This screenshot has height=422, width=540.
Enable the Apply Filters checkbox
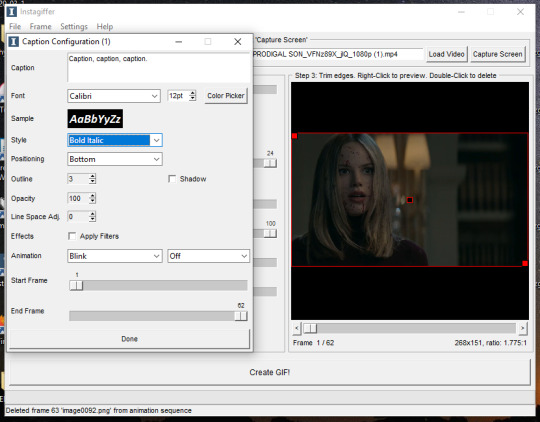coord(72,236)
